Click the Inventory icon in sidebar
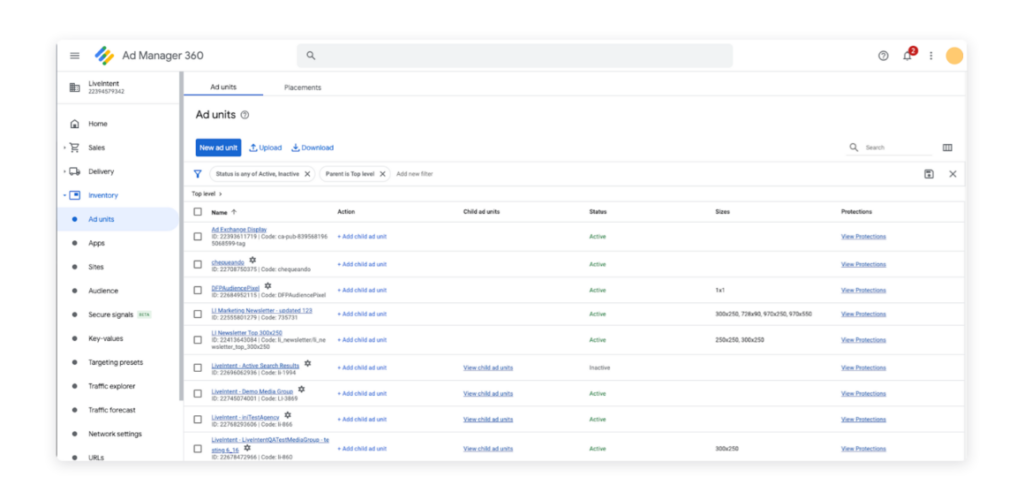1024x500 pixels. [x=74, y=195]
